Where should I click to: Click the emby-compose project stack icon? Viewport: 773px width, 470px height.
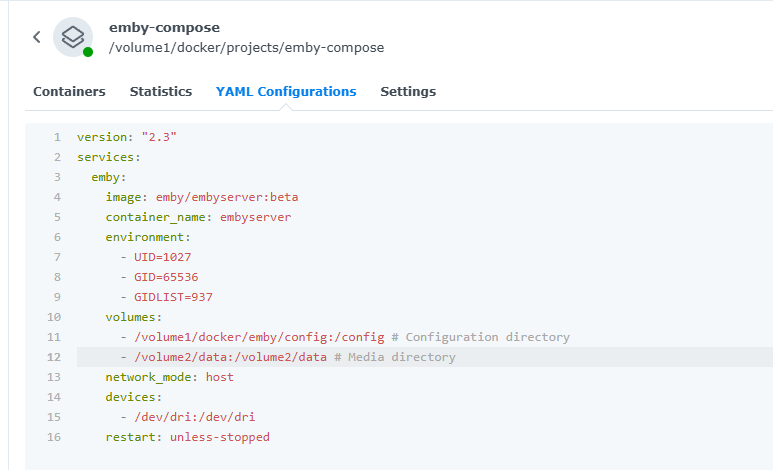(72, 37)
